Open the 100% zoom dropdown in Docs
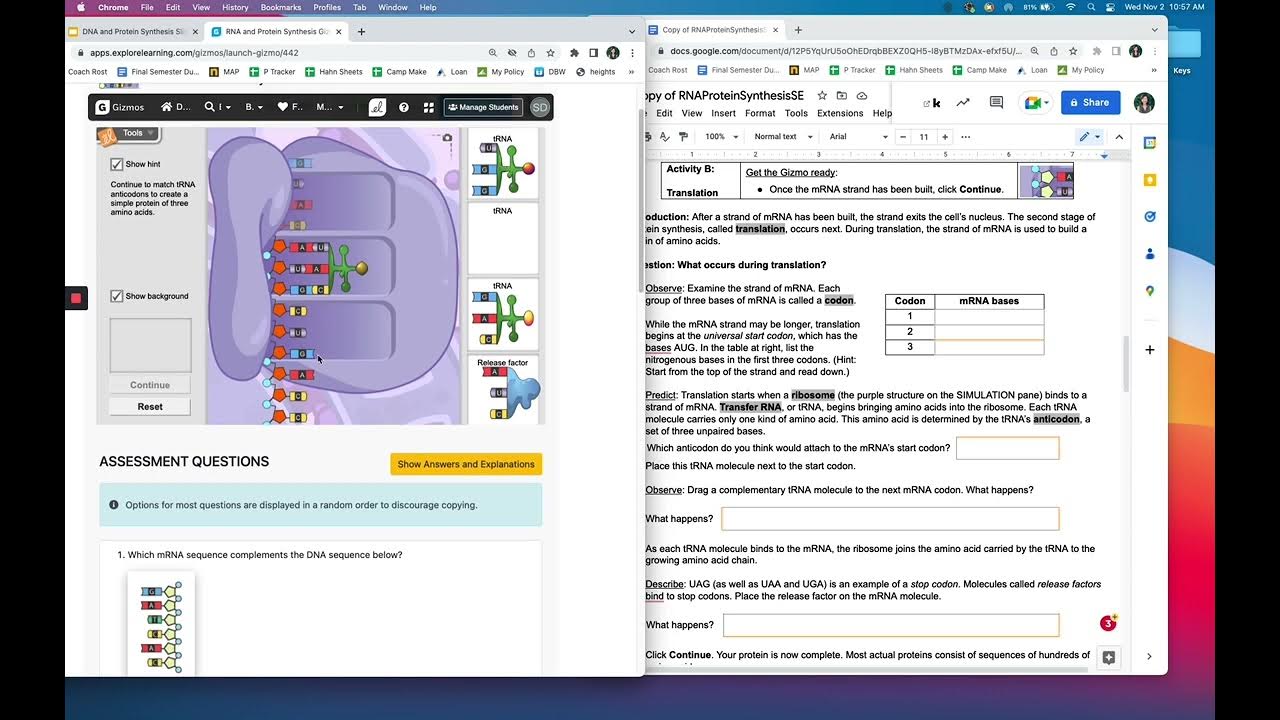This screenshot has height=720, width=1280. pos(721,136)
